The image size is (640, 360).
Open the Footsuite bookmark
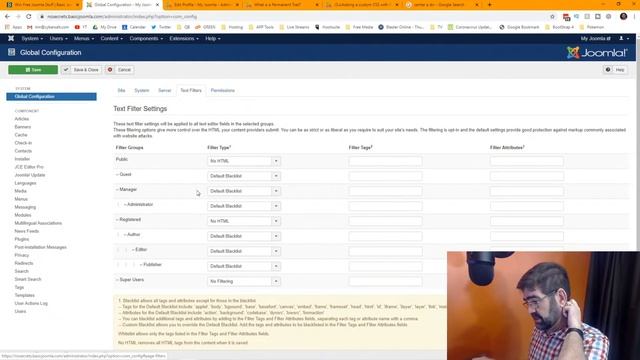point(327,27)
